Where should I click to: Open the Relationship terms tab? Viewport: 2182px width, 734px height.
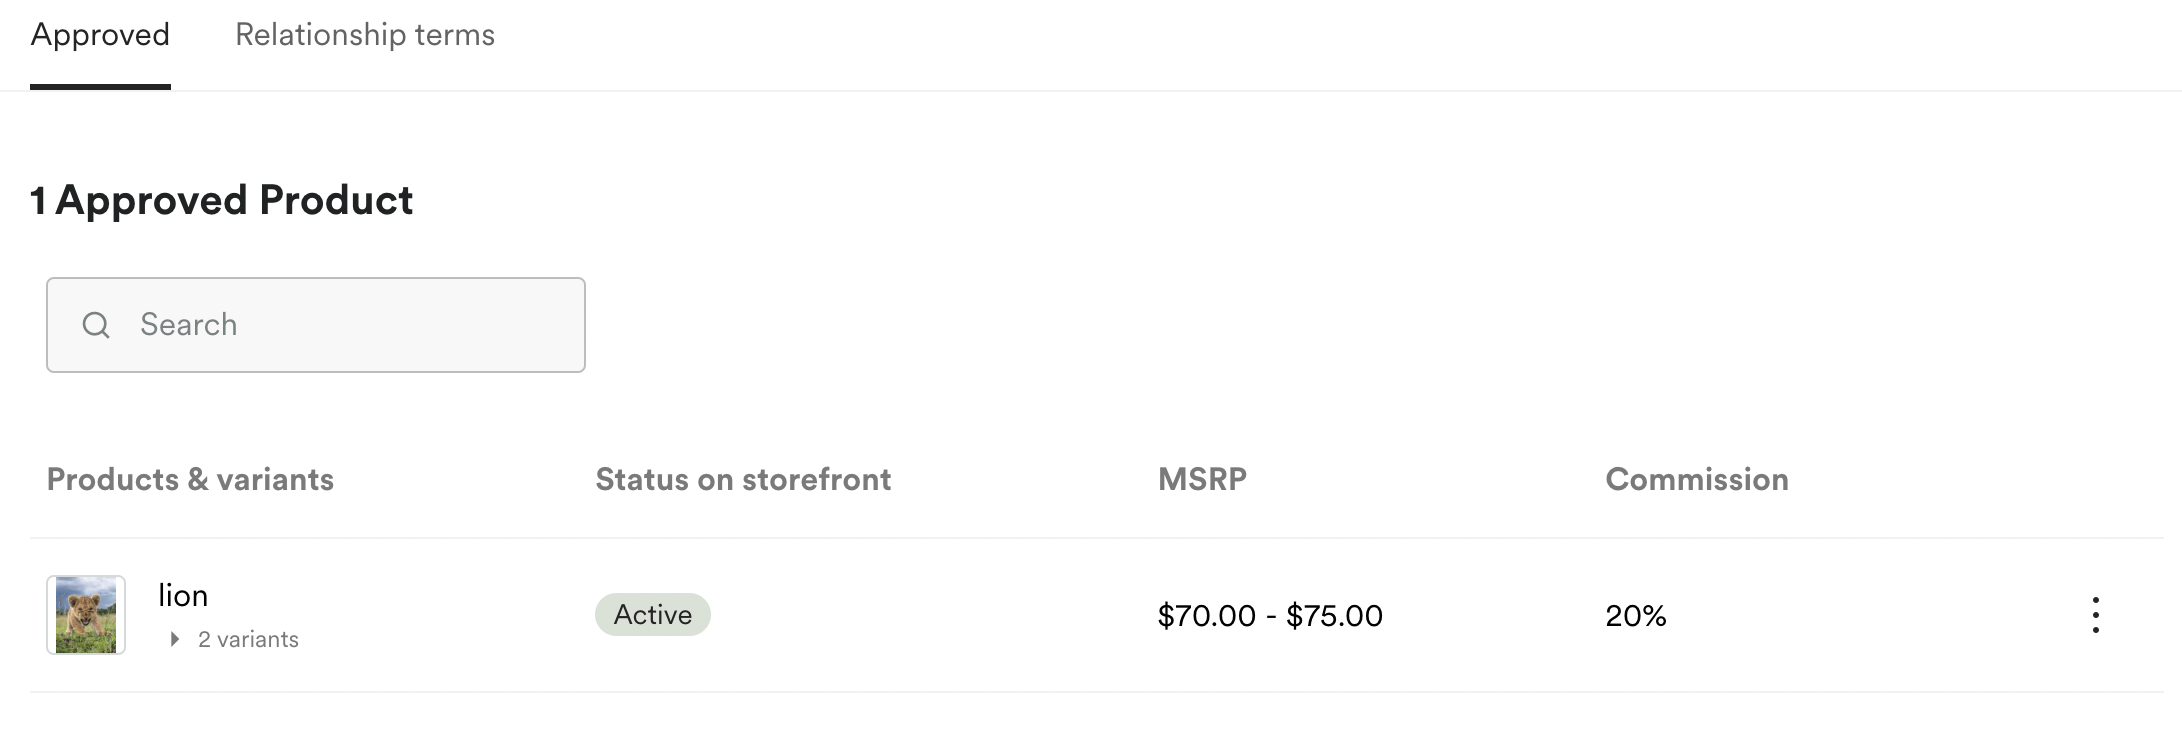click(365, 35)
